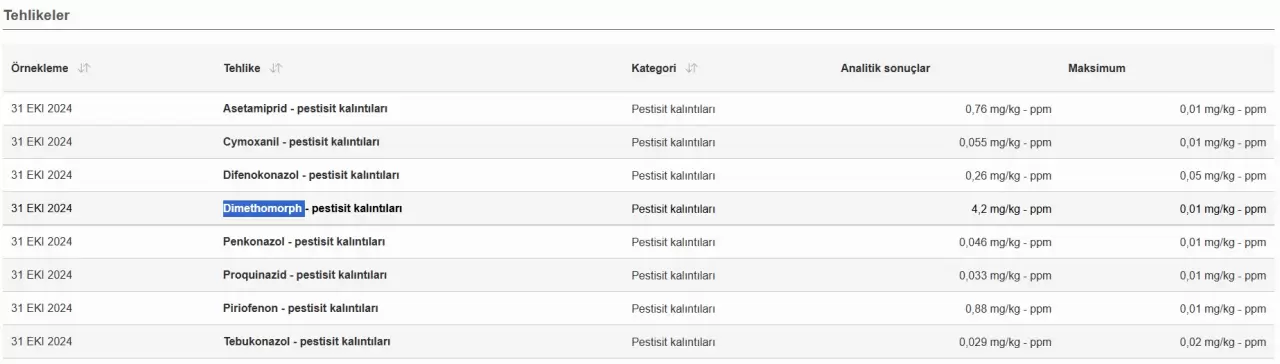
Task: Open Asetamiprid - pestisit kalıntıları entry
Action: pos(305,109)
